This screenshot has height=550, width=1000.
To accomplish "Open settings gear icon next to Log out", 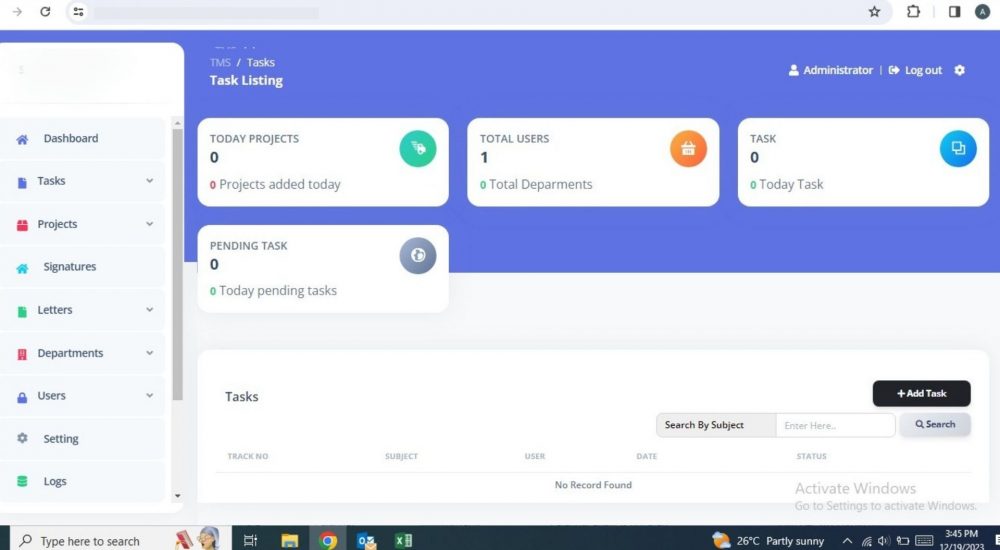I will point(960,70).
